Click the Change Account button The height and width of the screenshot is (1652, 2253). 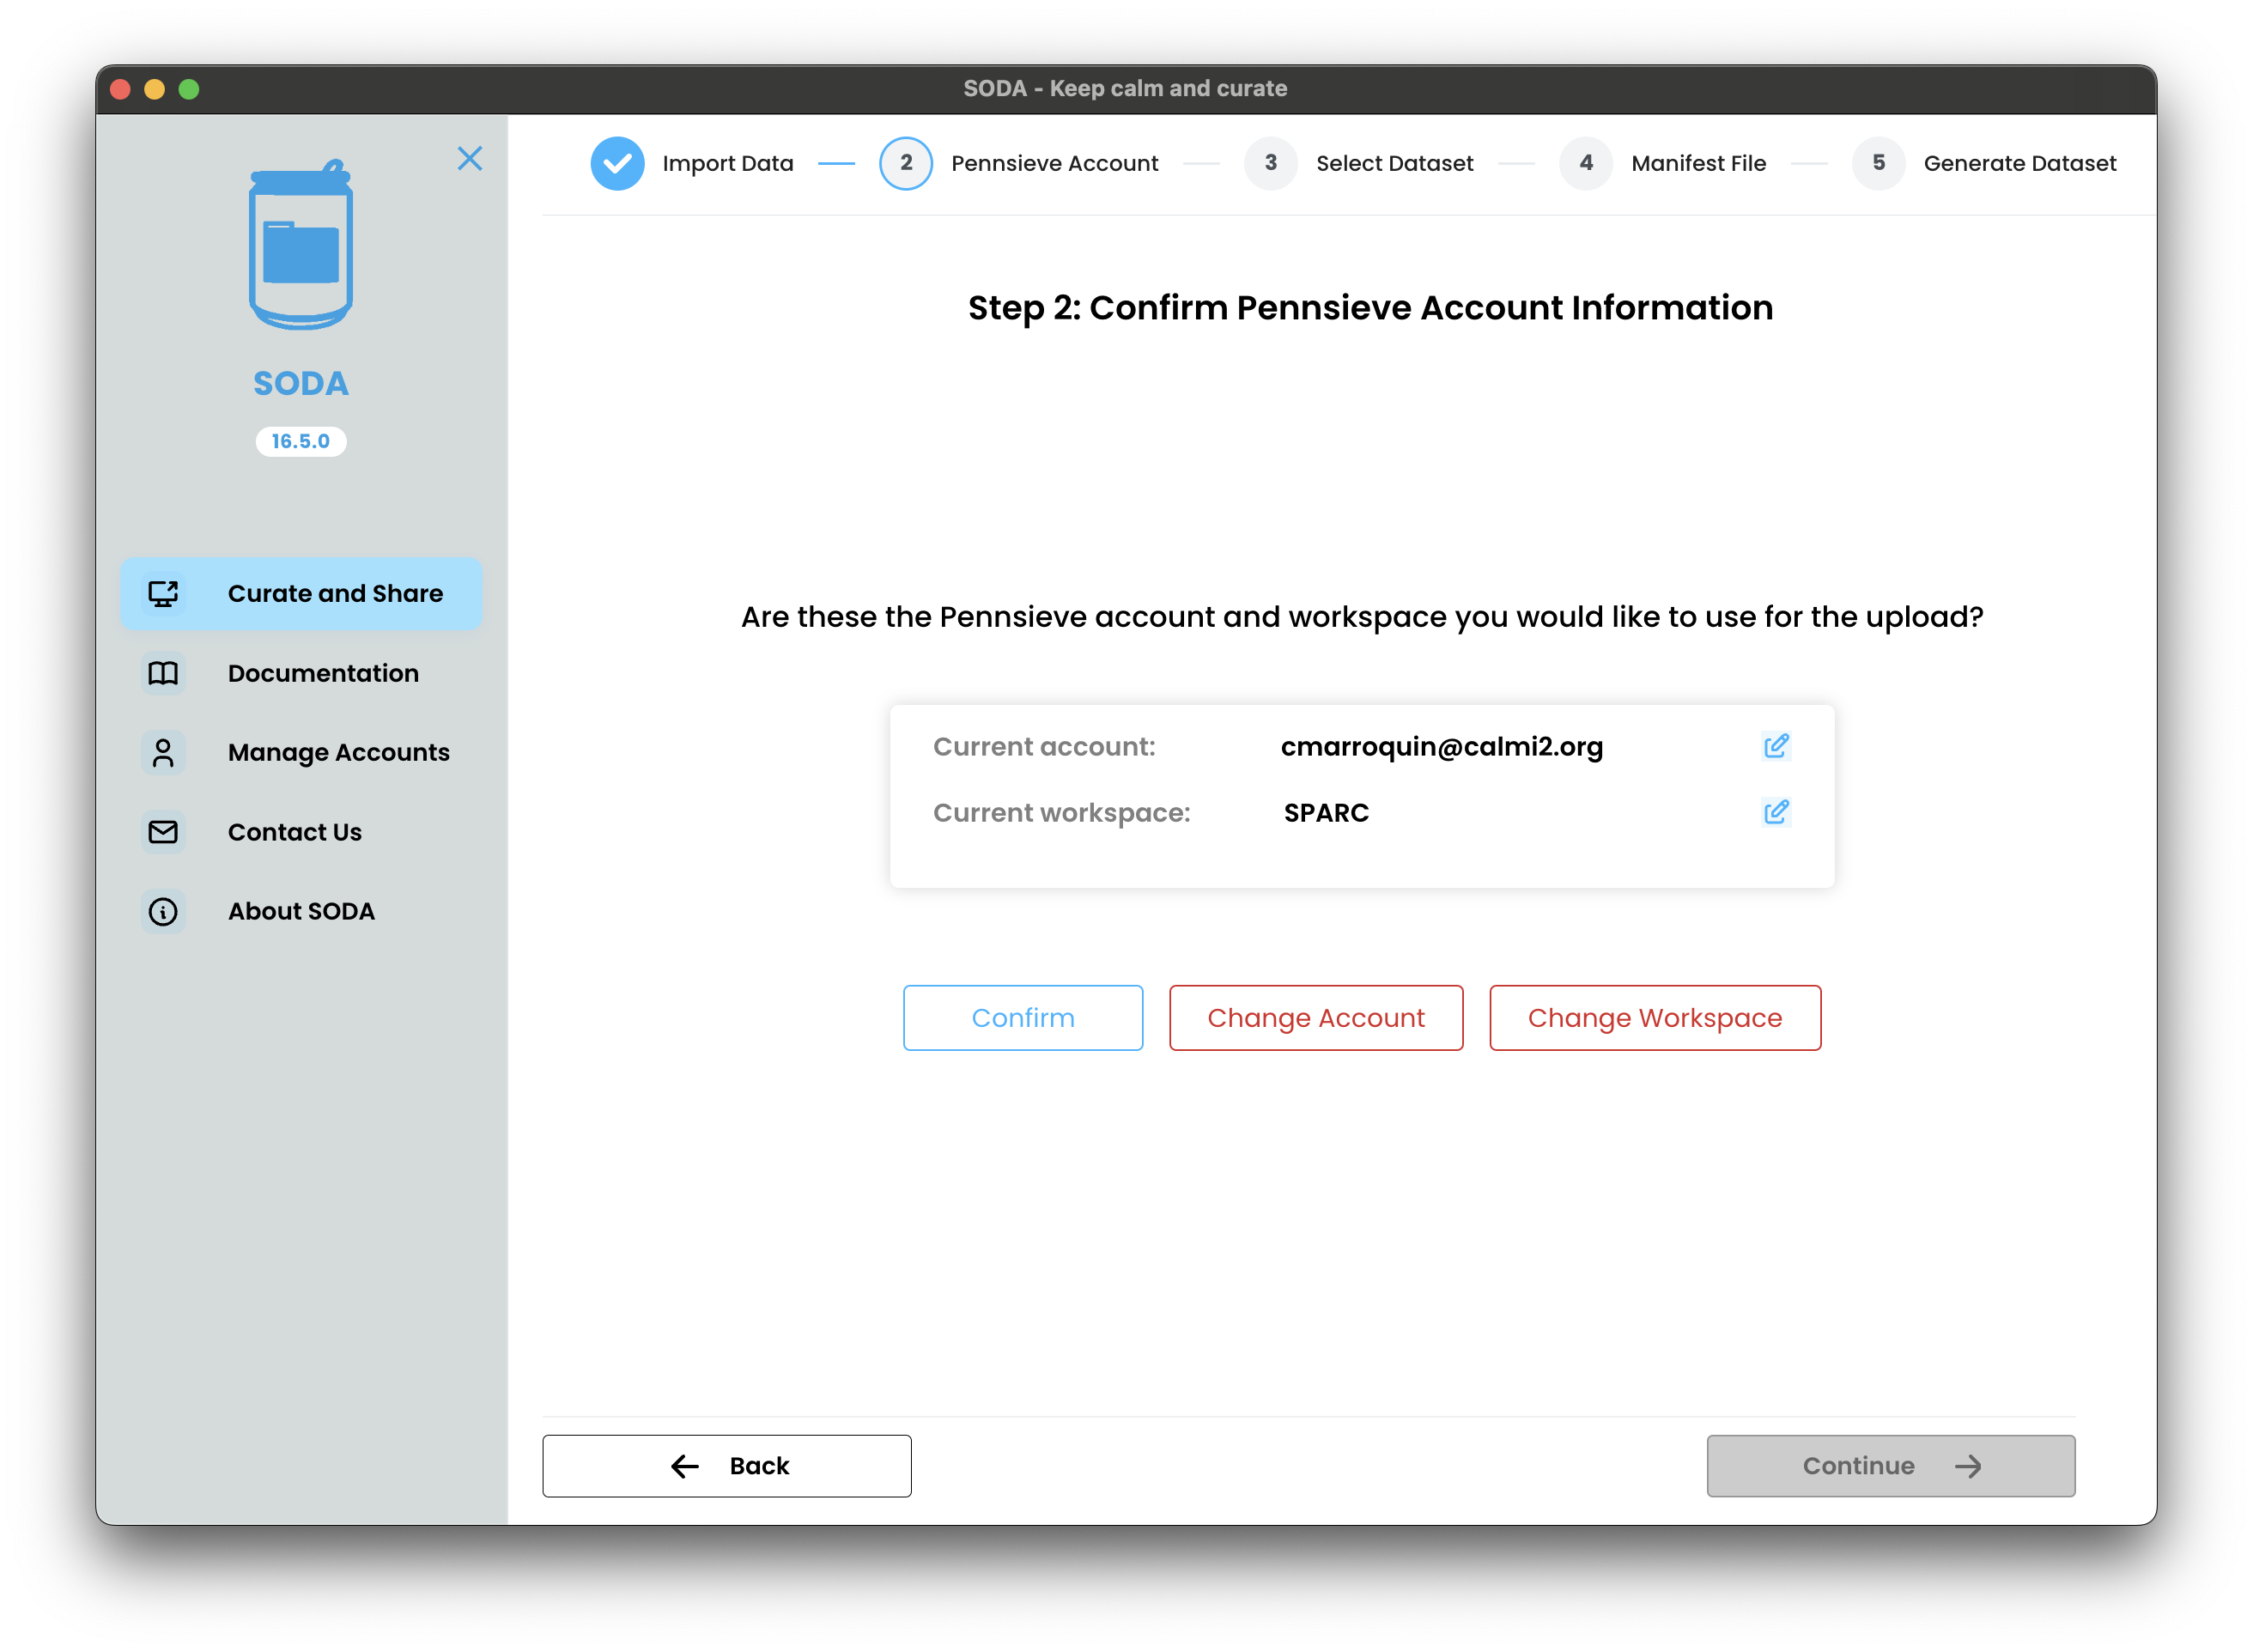pos(1315,1018)
